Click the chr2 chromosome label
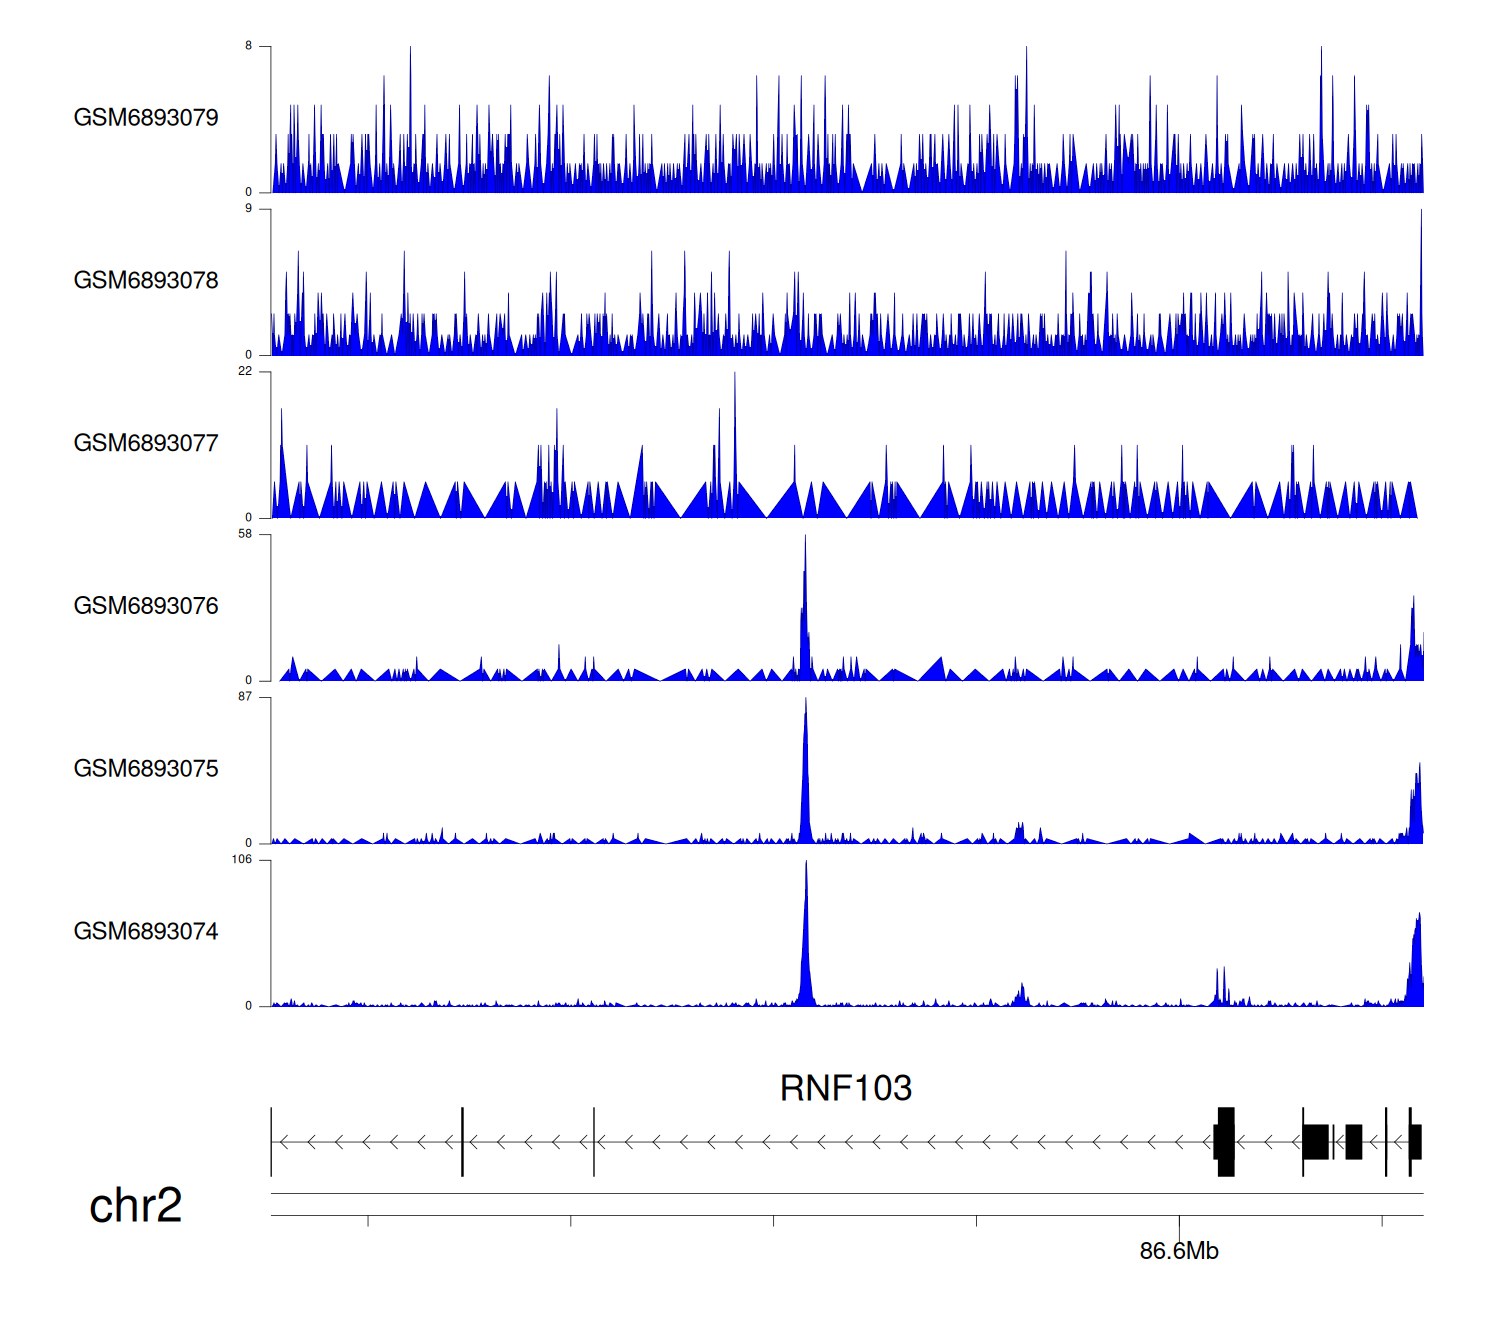The width and height of the screenshot is (1500, 1320). pos(135,1205)
